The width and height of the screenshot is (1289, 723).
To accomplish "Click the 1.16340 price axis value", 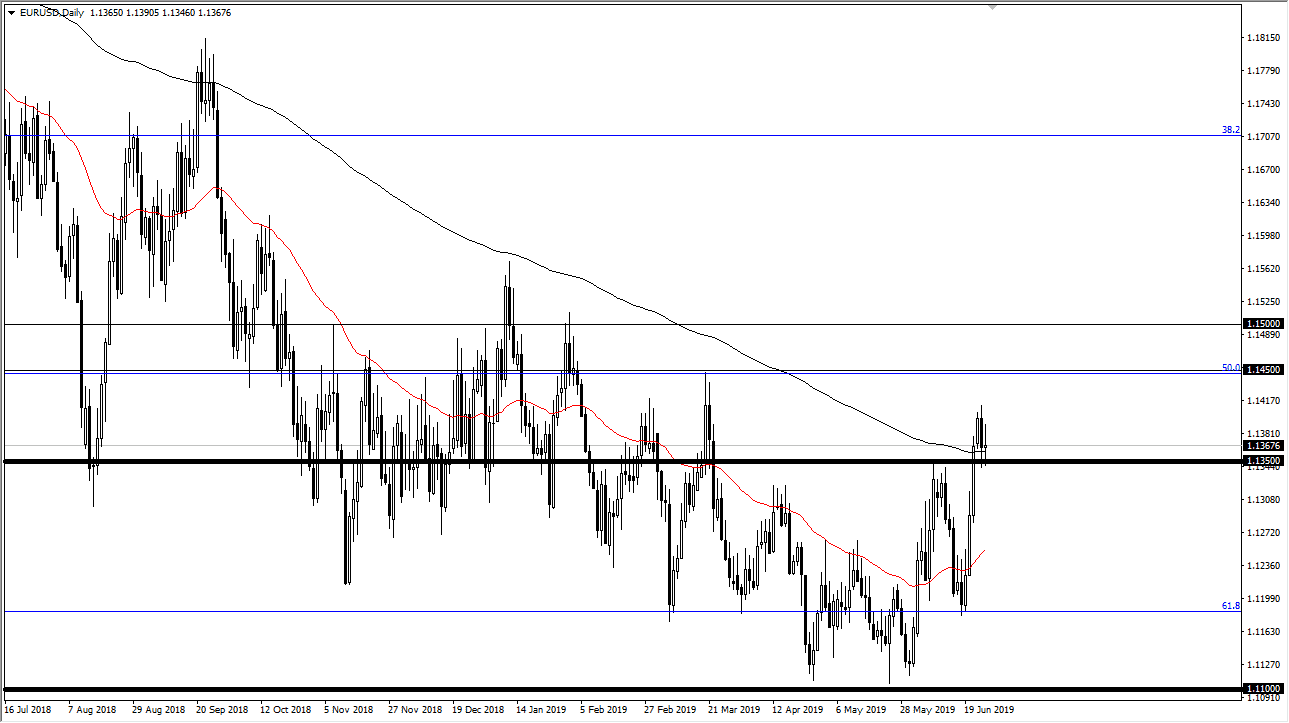I will (x=1264, y=203).
